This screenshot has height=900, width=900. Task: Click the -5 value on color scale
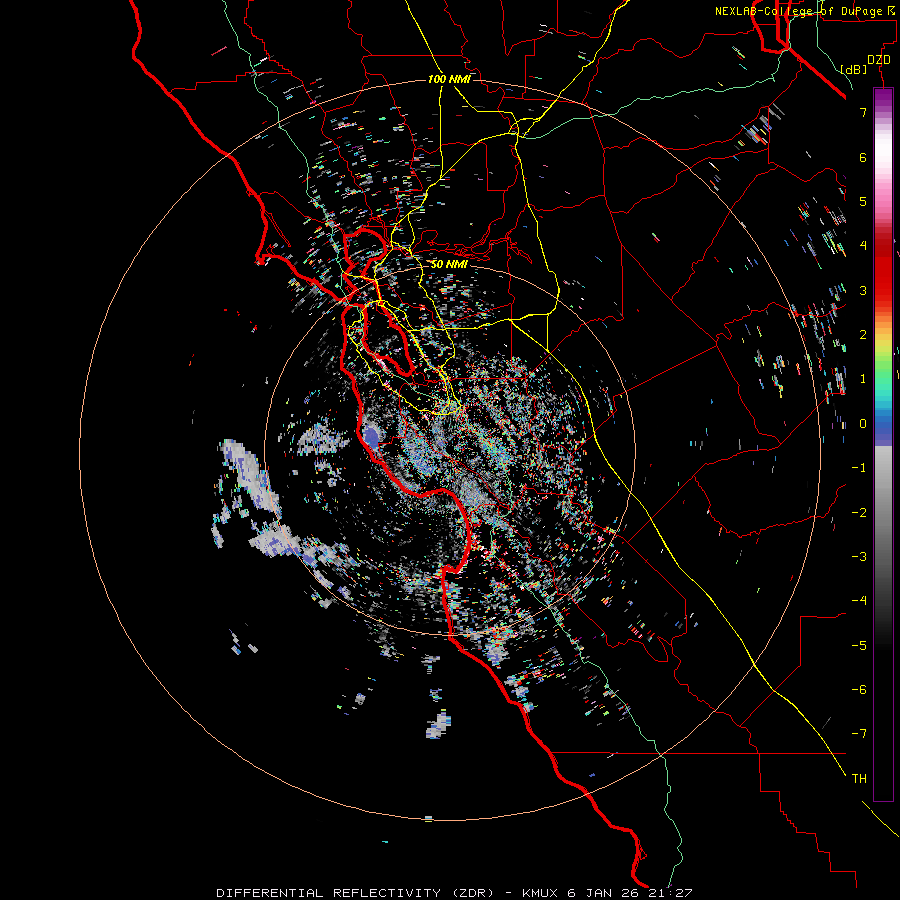click(x=859, y=645)
